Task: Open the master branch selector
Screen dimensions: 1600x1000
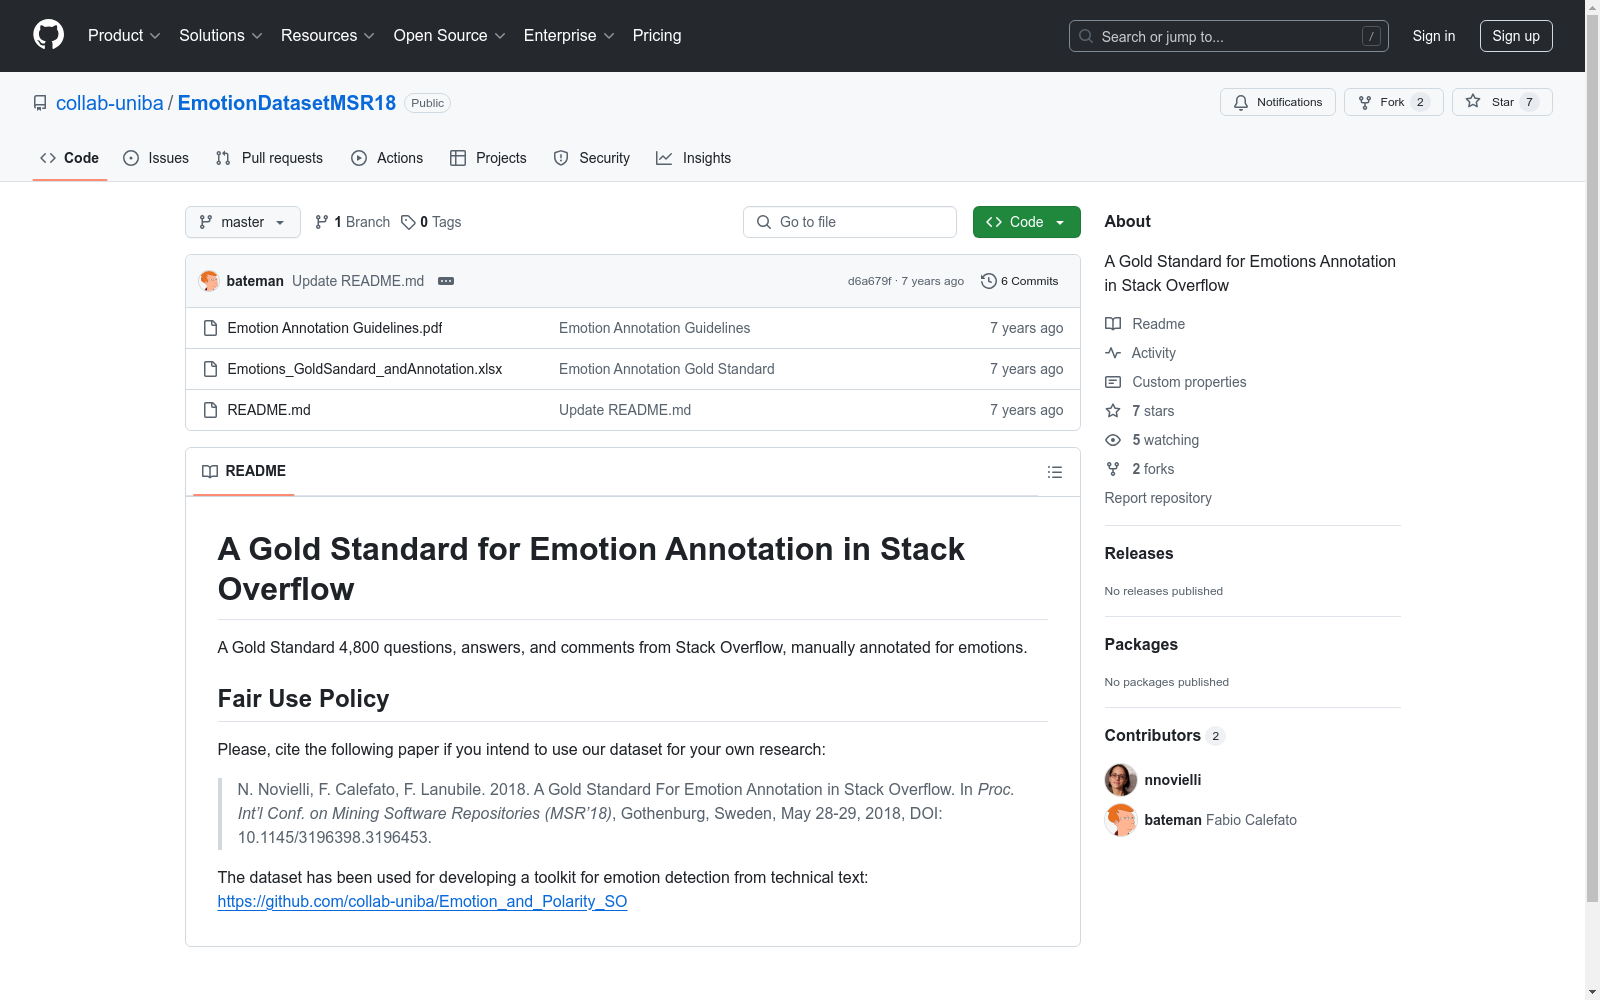Action: point(243,222)
